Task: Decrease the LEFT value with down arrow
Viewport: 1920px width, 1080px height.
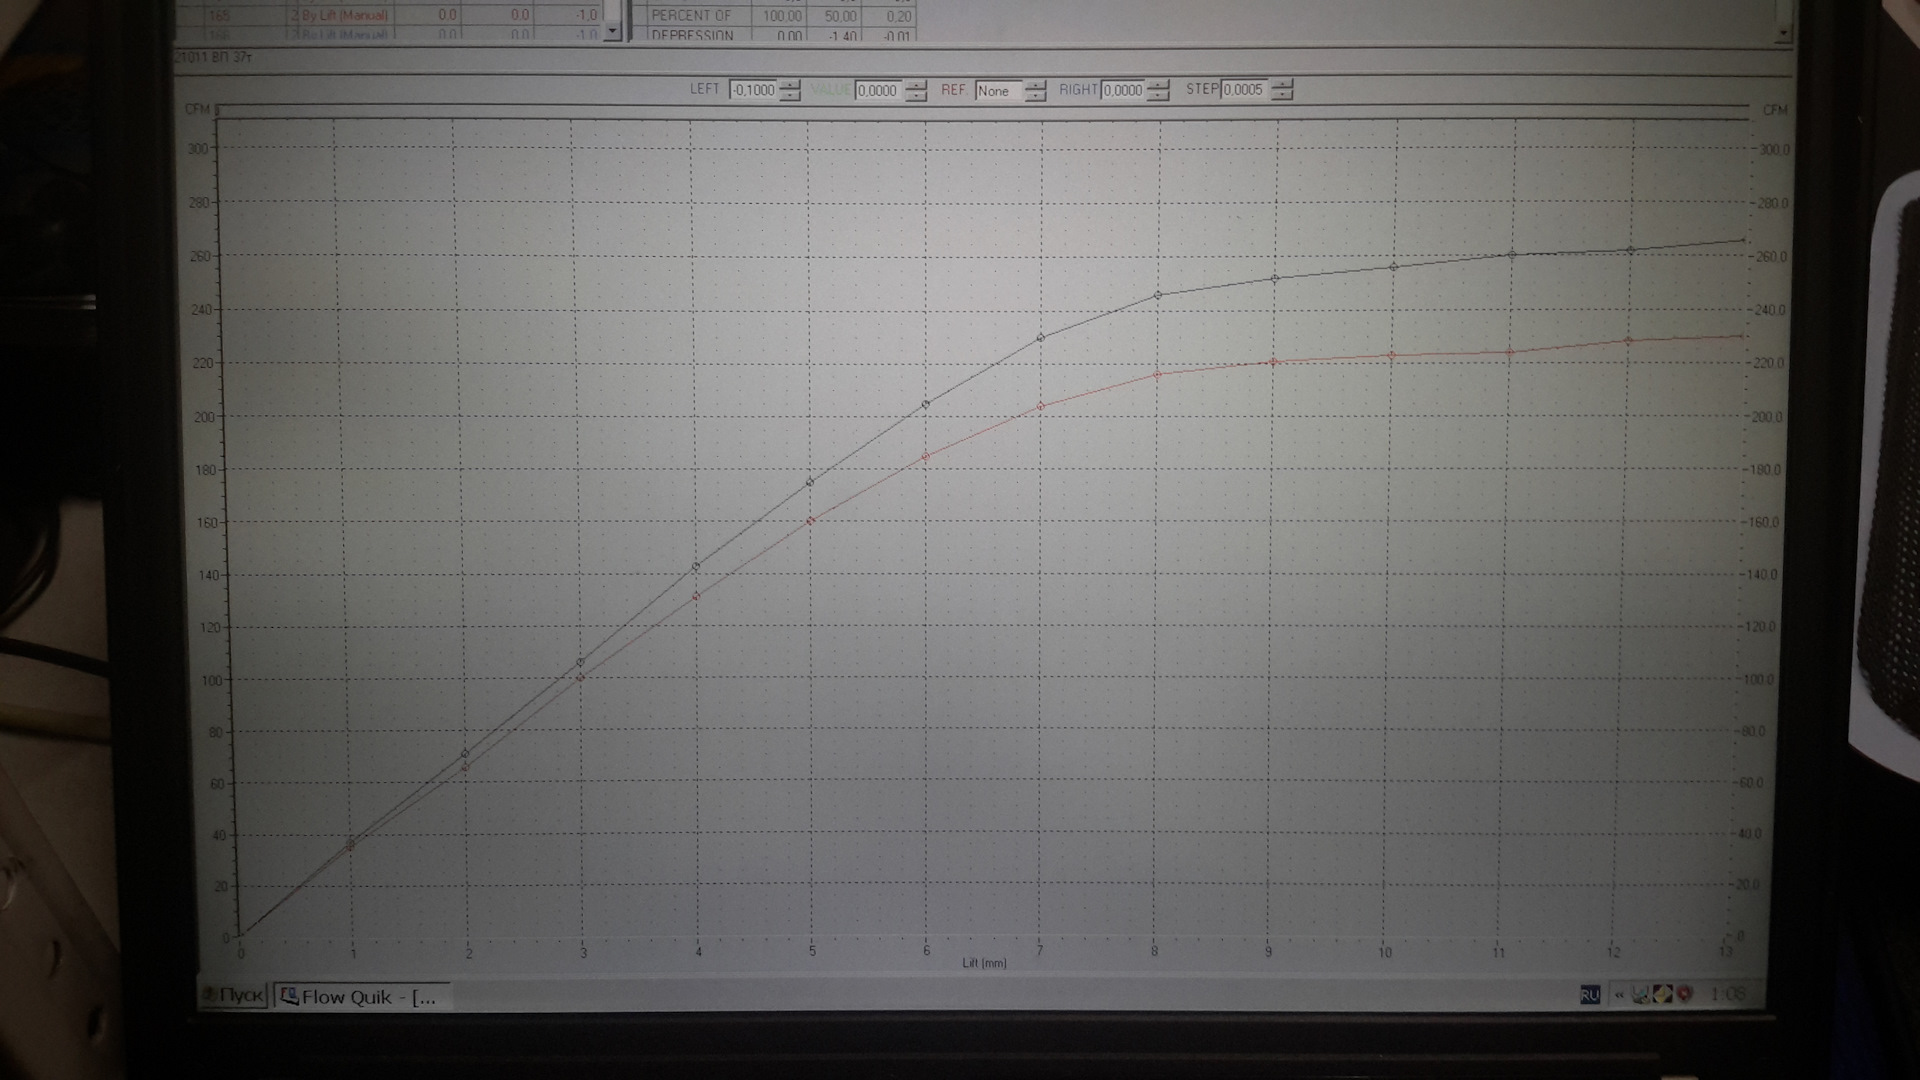Action: (790, 96)
